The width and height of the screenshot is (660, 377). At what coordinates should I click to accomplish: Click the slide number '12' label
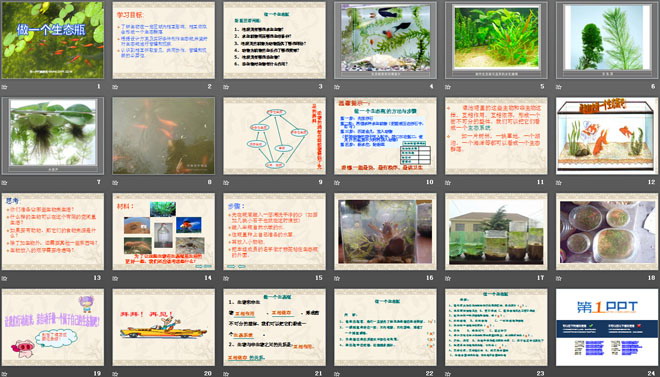click(652, 182)
